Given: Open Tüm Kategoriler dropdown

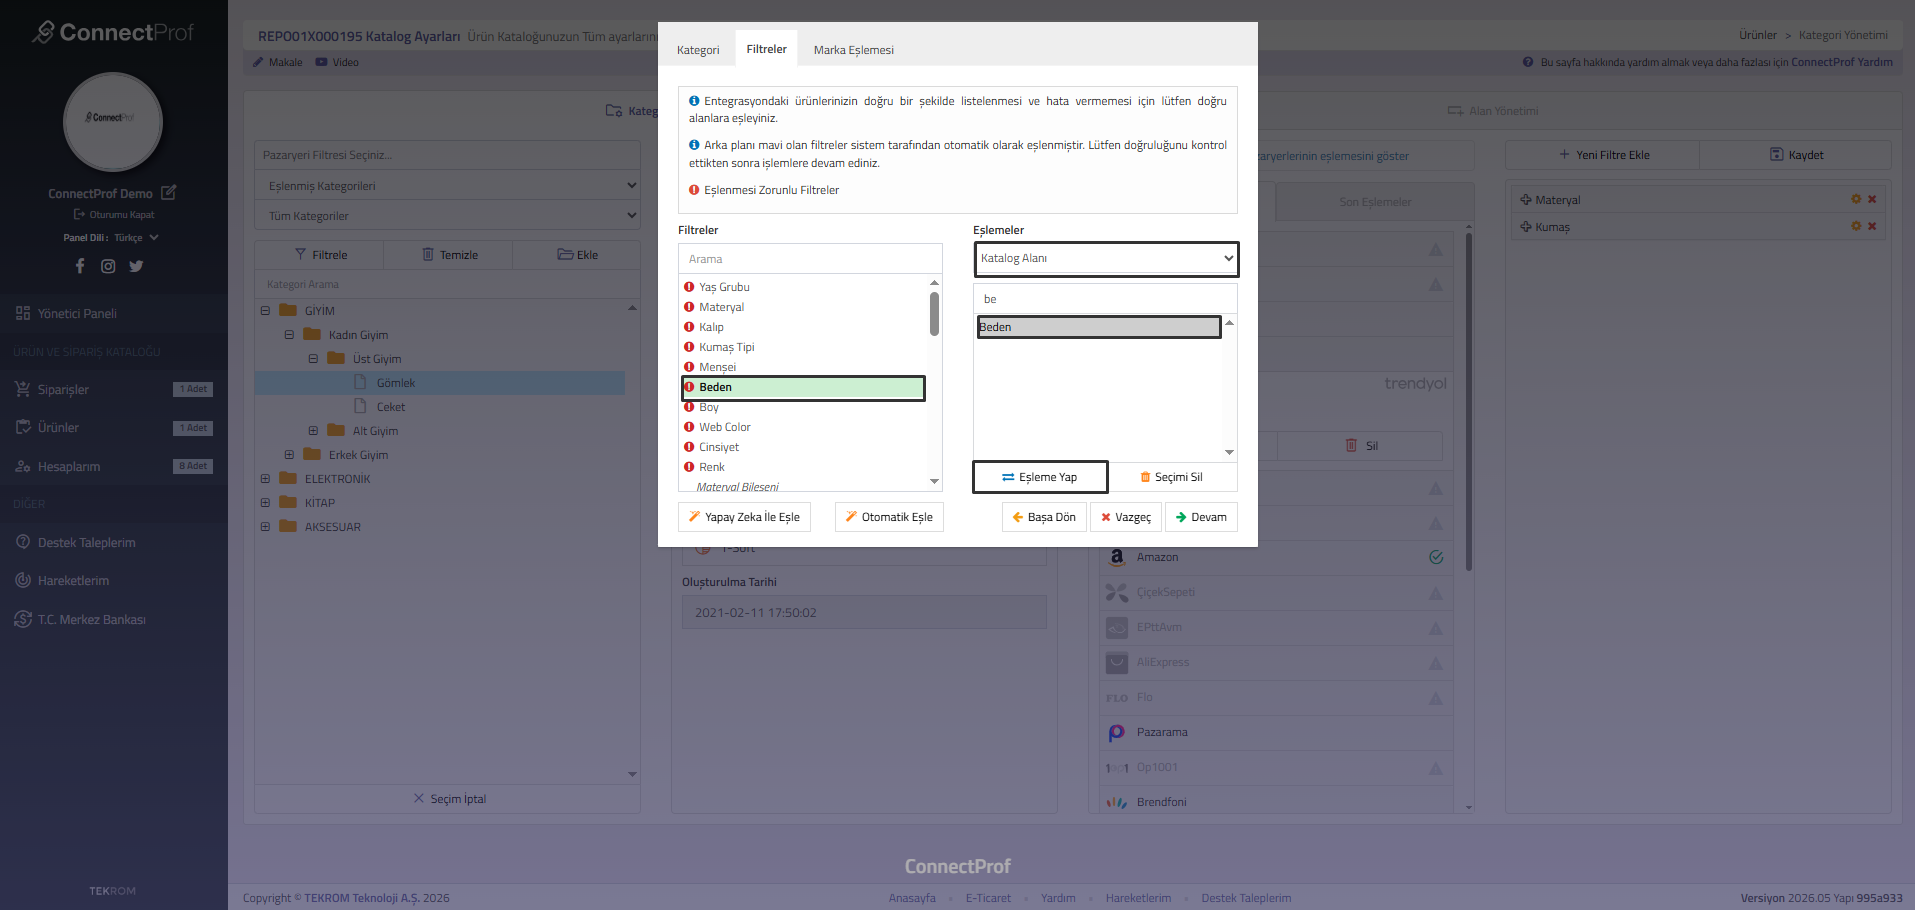Looking at the screenshot, I should [448, 216].
